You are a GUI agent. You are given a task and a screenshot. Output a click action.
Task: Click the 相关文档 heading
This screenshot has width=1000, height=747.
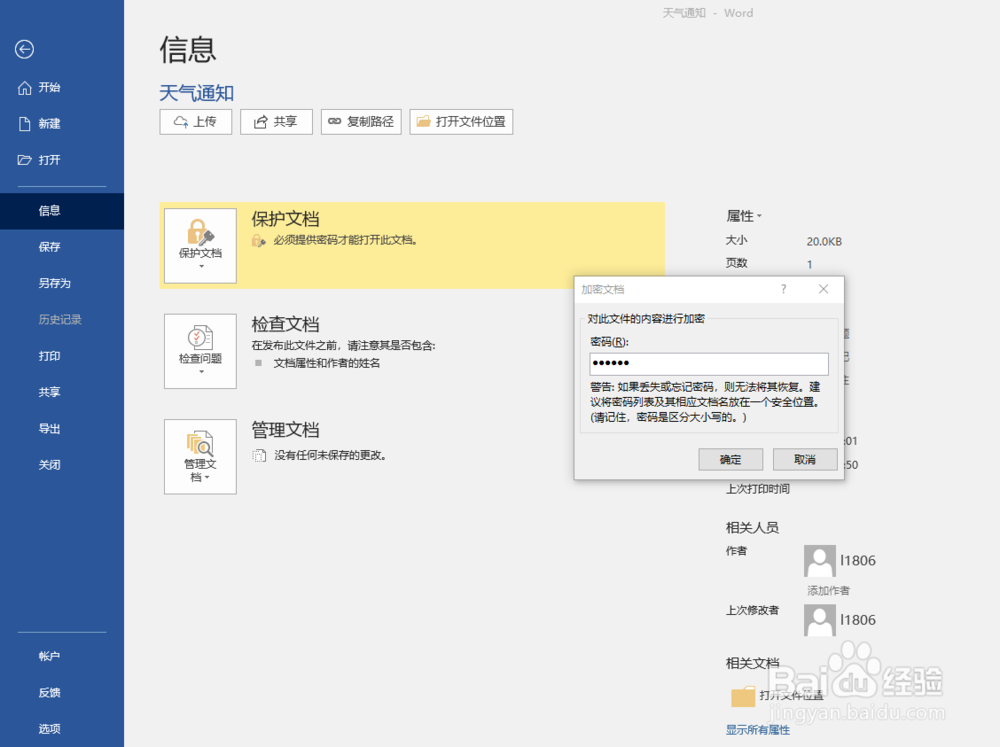tap(753, 663)
